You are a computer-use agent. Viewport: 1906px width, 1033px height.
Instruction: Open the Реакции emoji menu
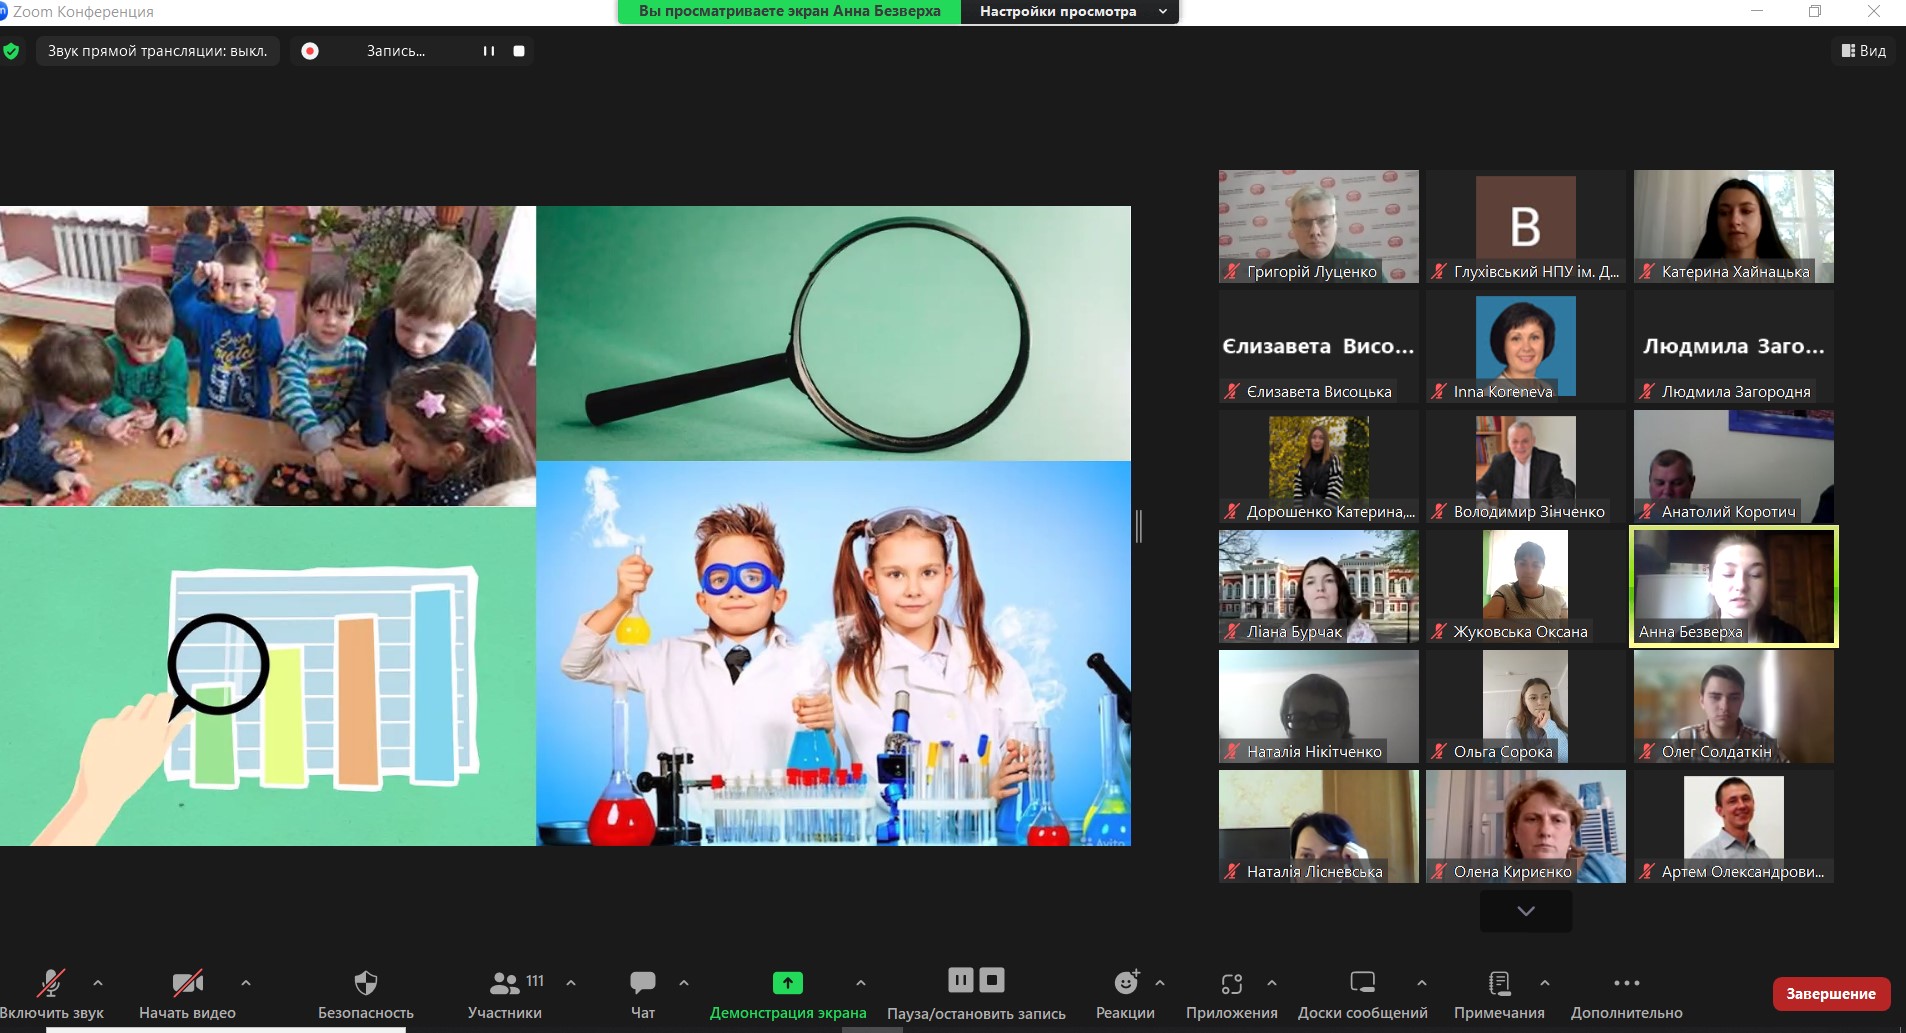click(1125, 993)
